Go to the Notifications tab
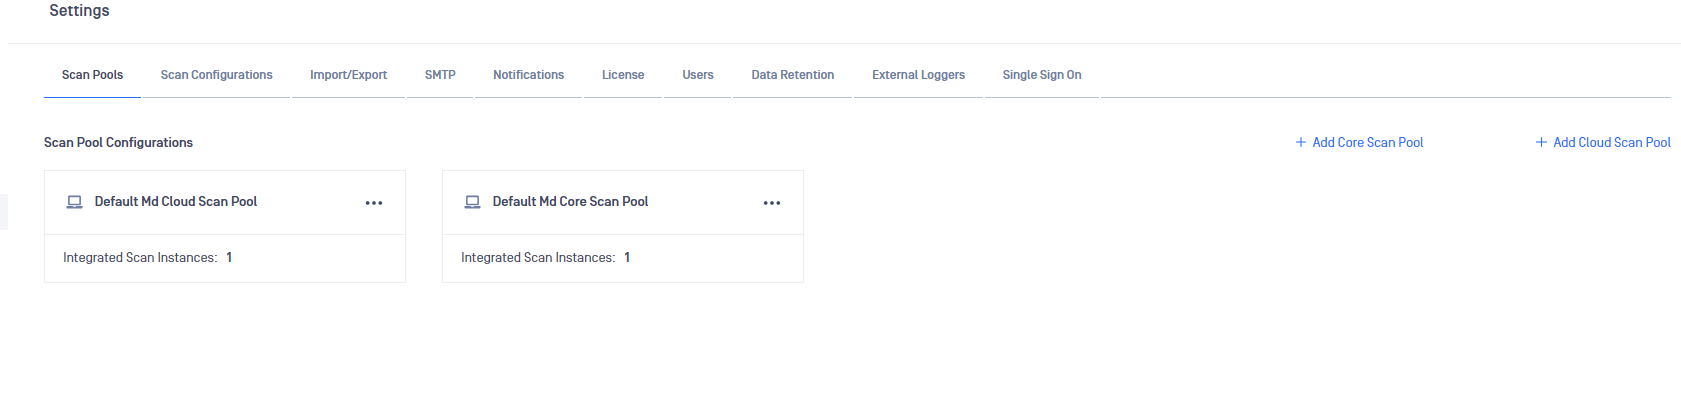Image resolution: width=1681 pixels, height=399 pixels. point(528,75)
